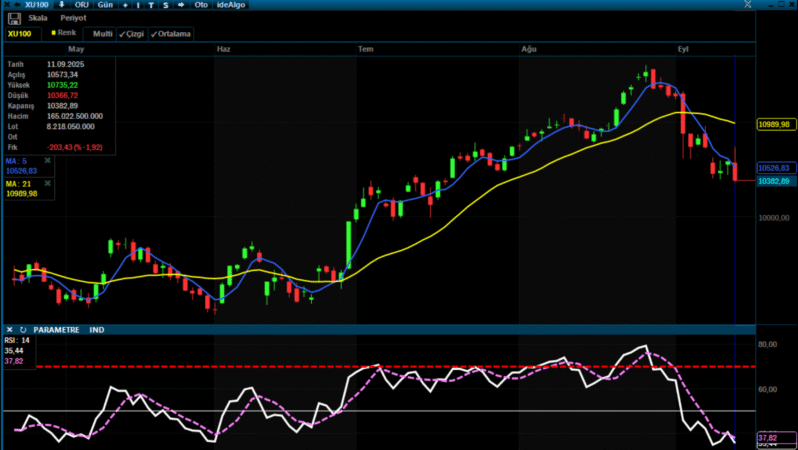Viewport: 798px width, 450px height.
Task: Click the download arrow icon in title bar
Action: pos(62,5)
